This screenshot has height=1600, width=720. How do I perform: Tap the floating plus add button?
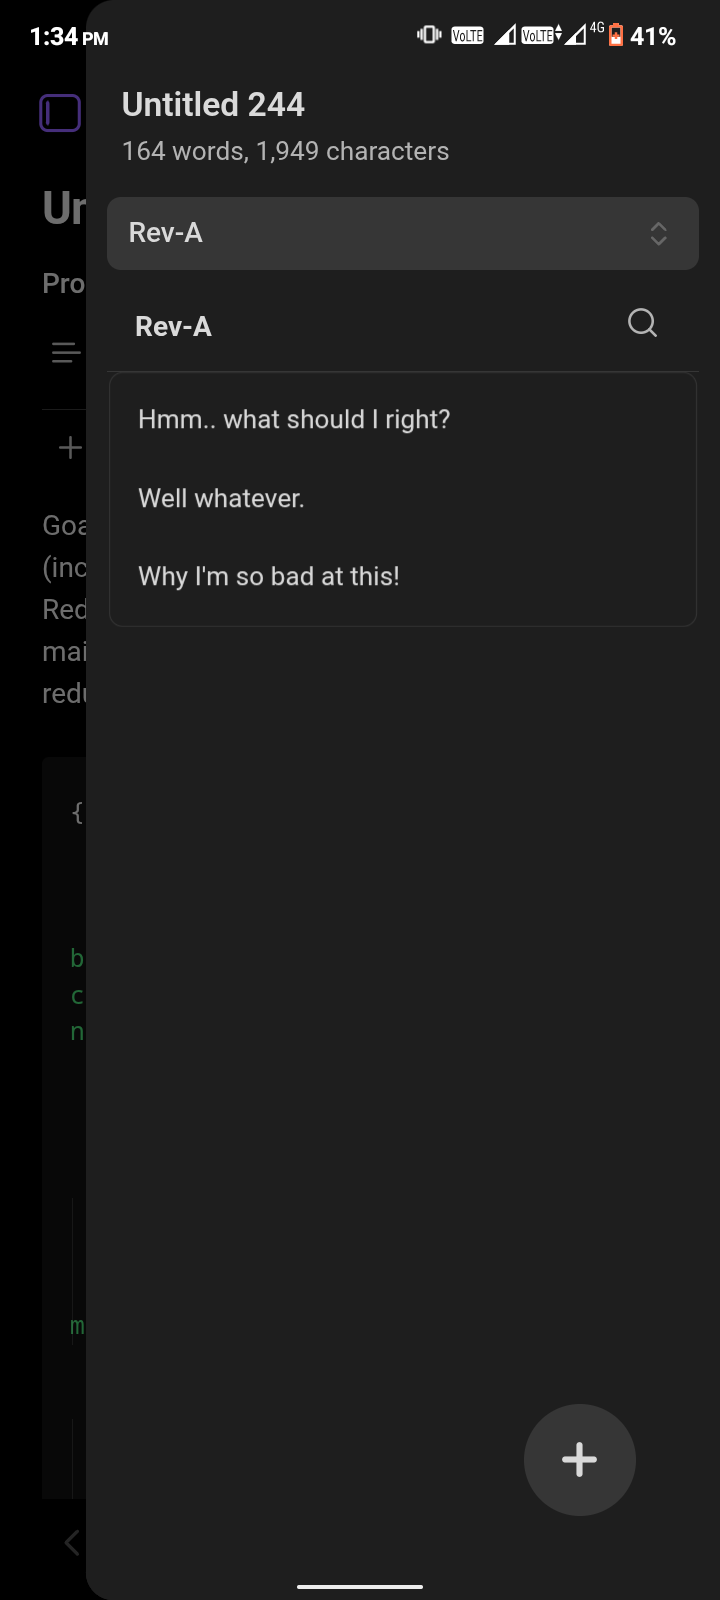[580, 1460]
